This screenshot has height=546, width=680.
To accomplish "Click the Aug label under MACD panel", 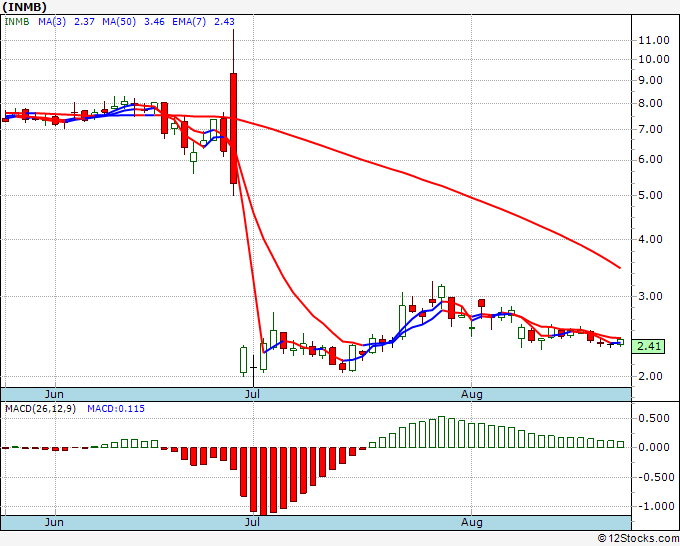I will pos(471,522).
